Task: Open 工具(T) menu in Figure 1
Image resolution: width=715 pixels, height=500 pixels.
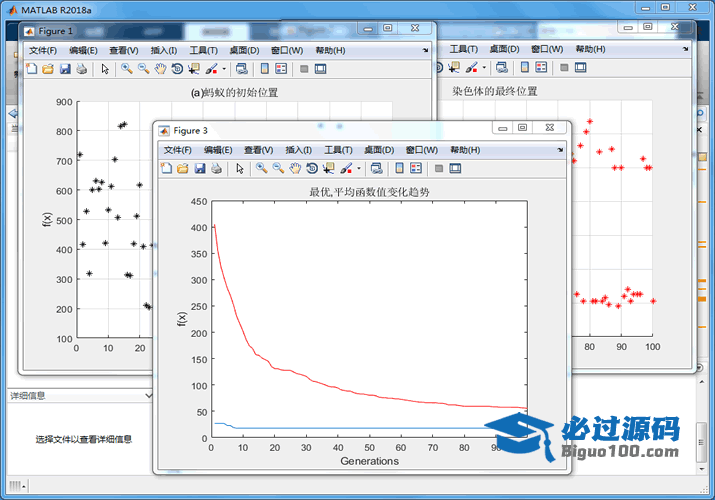Action: click(204, 50)
